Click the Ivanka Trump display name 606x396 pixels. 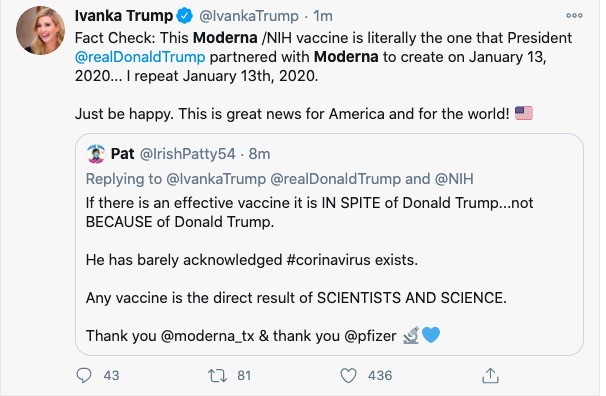[x=124, y=16]
